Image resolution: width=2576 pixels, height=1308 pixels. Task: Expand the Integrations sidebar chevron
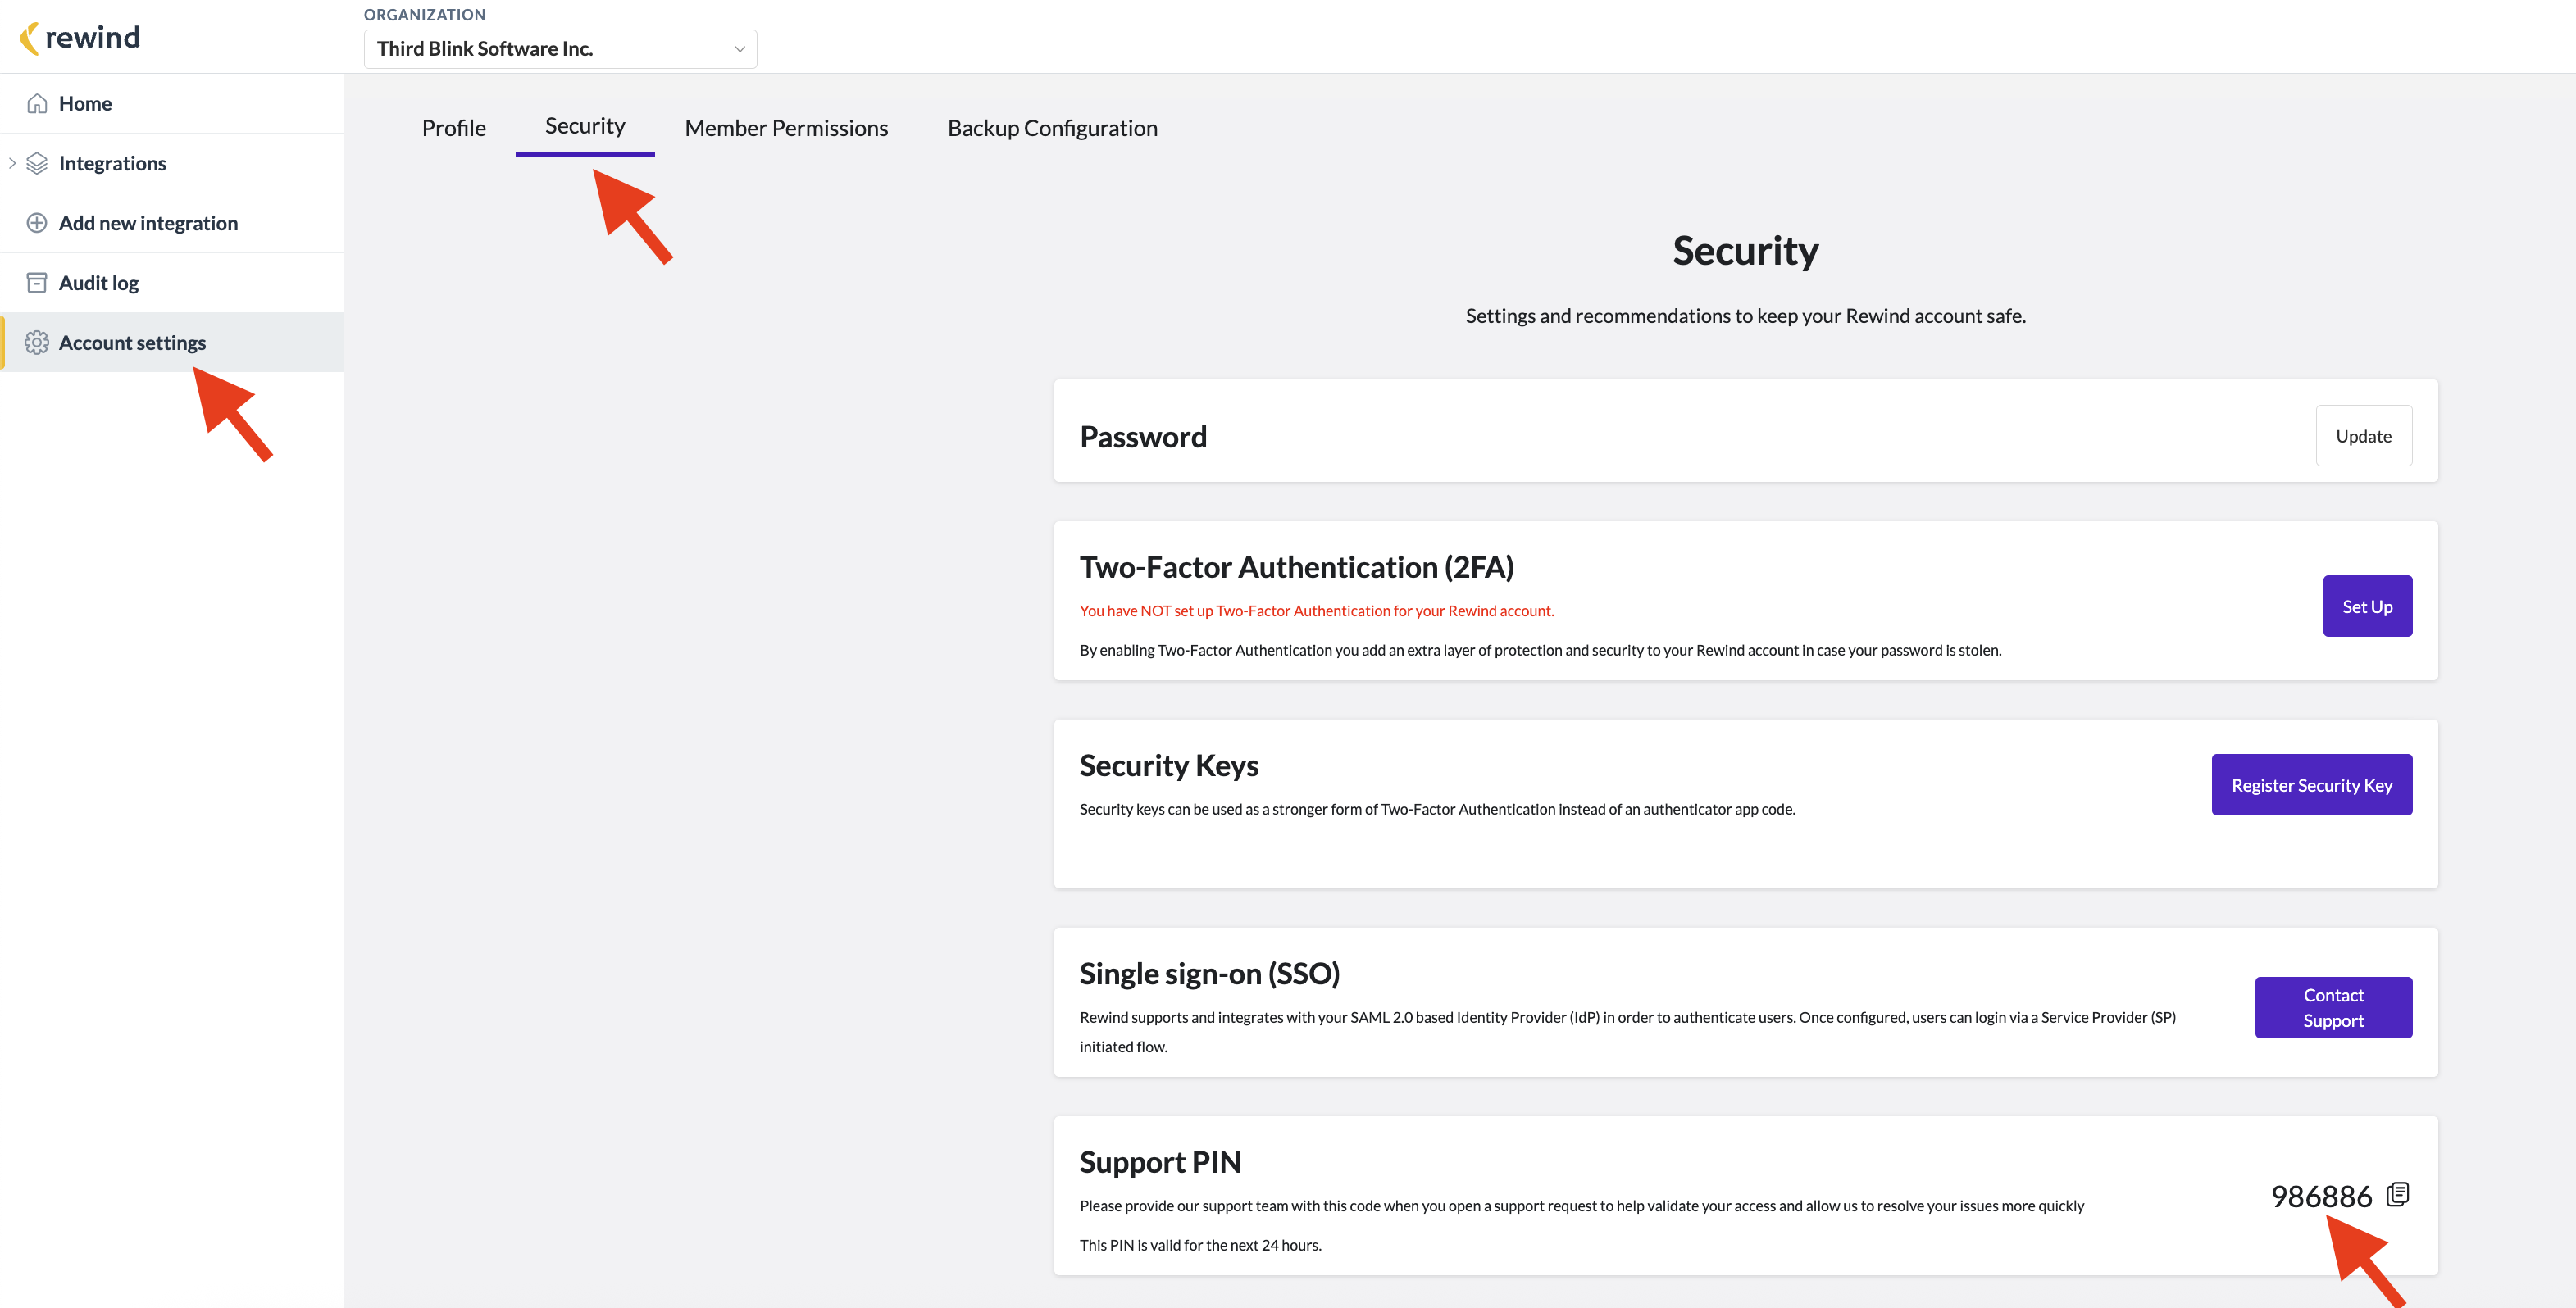click(12, 163)
